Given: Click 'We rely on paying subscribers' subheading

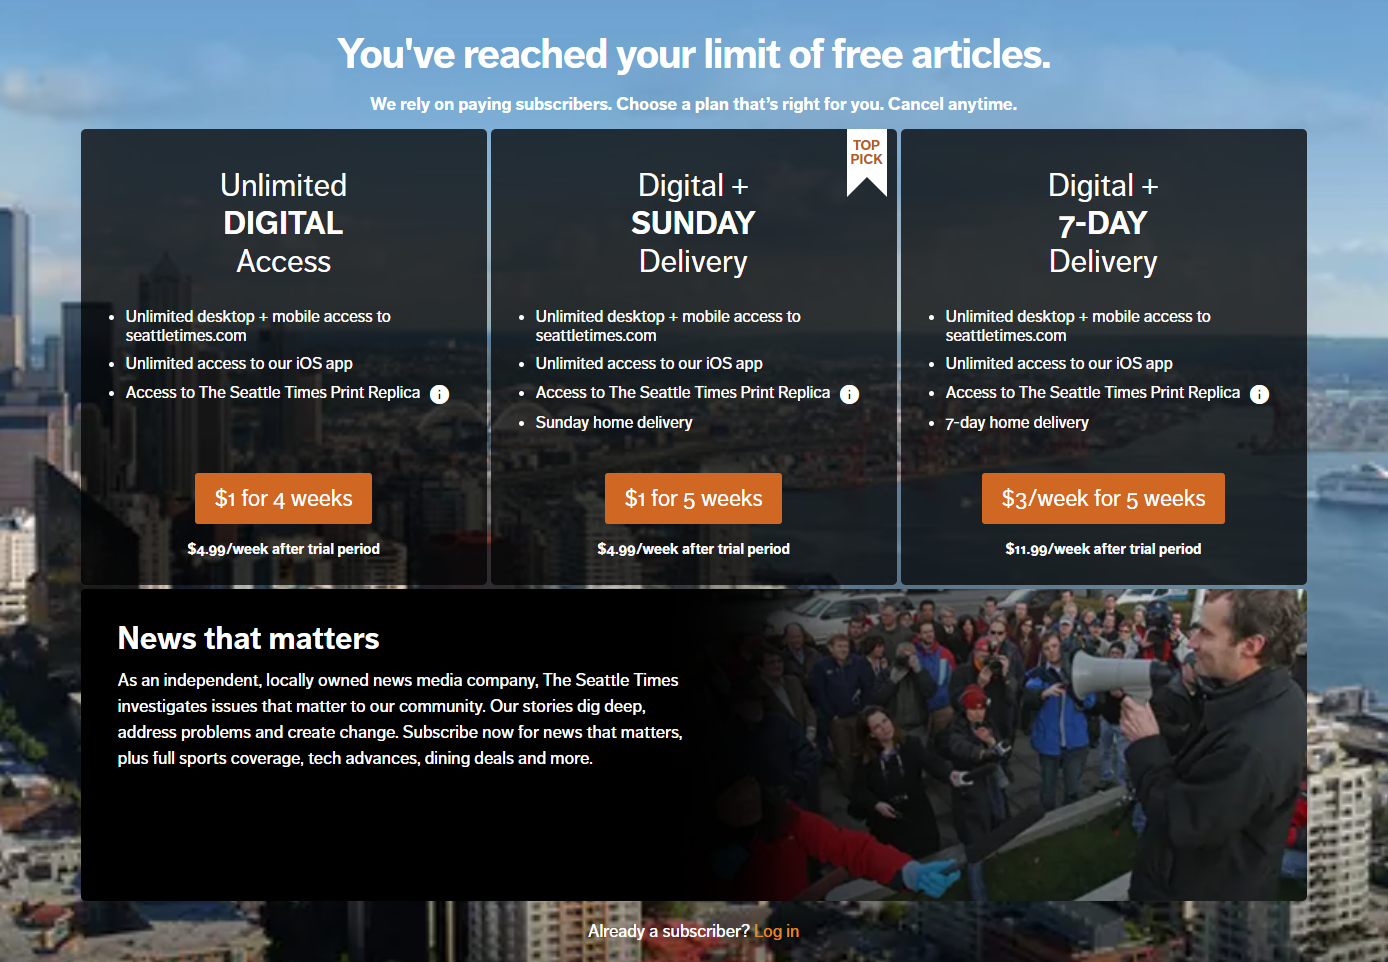Looking at the screenshot, I should [x=694, y=104].
